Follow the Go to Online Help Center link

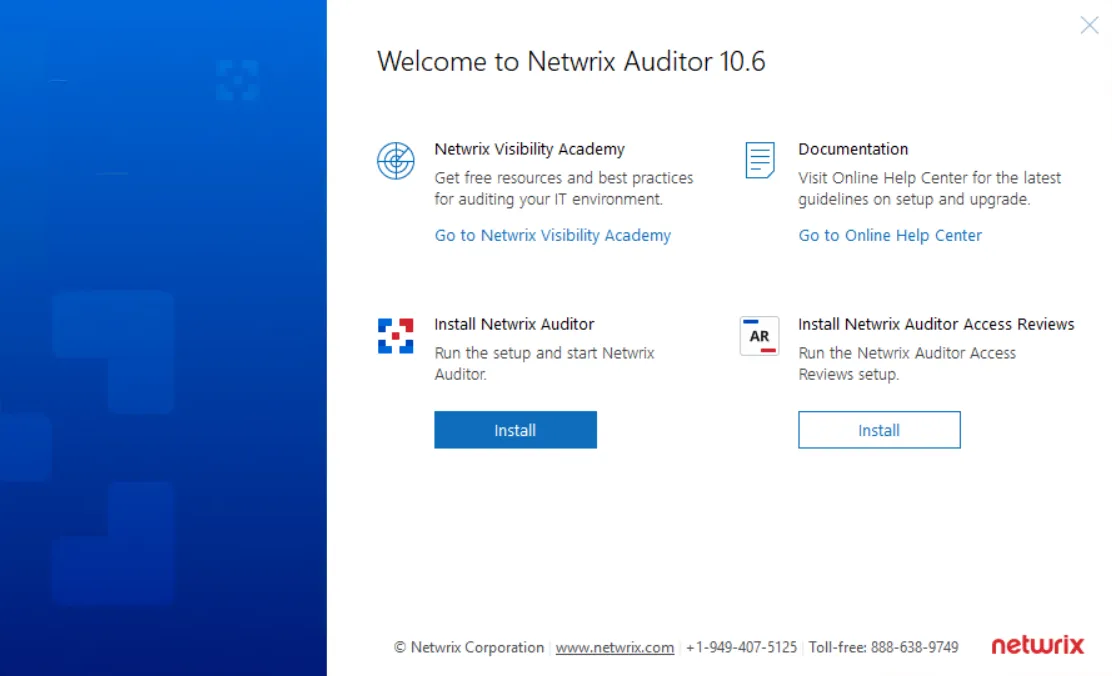pos(890,236)
